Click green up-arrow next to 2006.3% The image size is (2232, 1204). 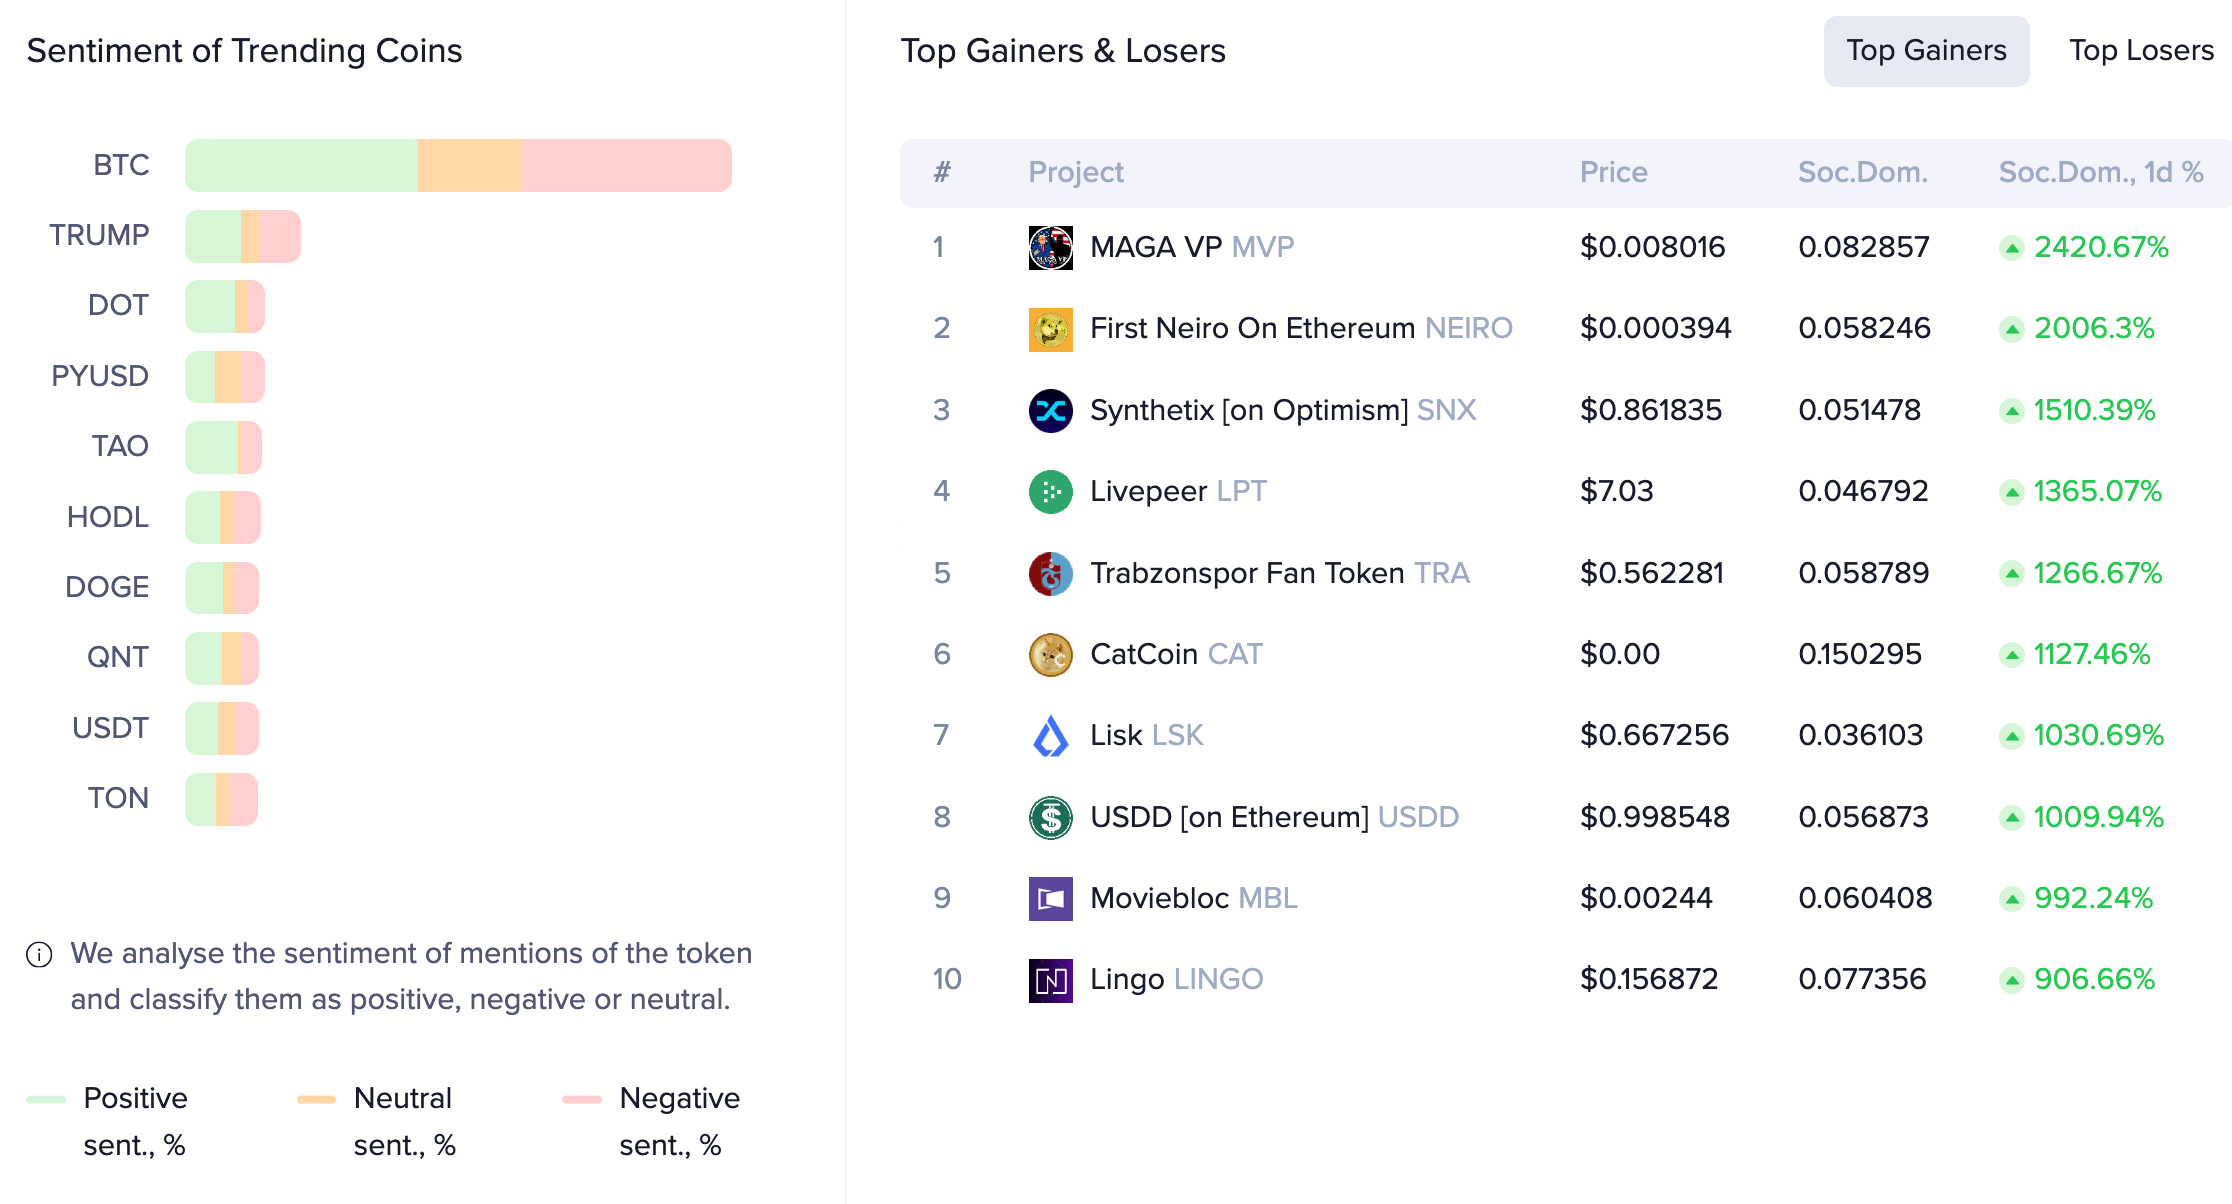(x=2011, y=329)
